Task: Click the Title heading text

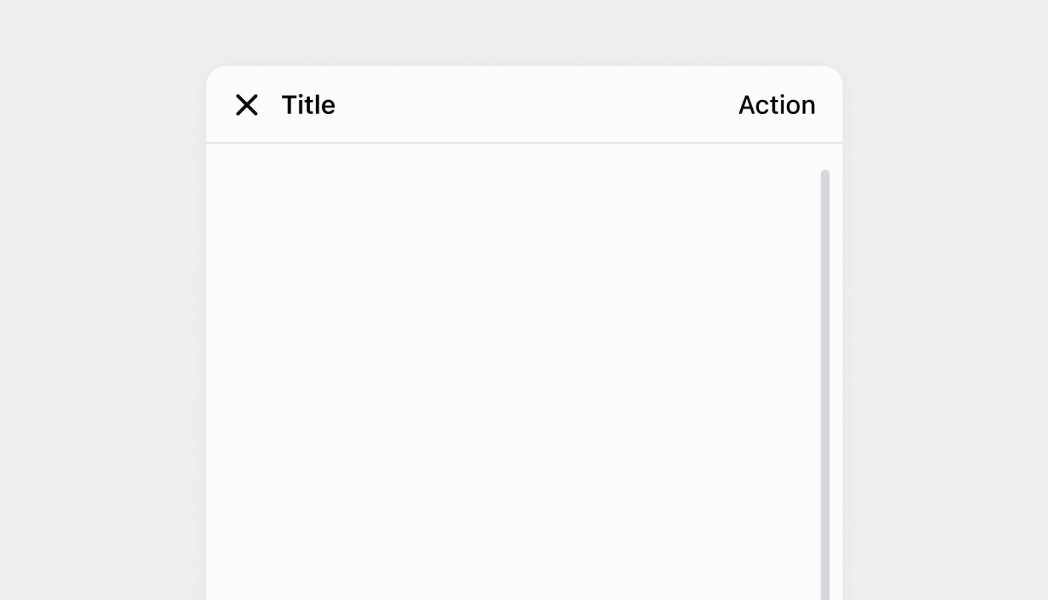Action: (x=308, y=105)
